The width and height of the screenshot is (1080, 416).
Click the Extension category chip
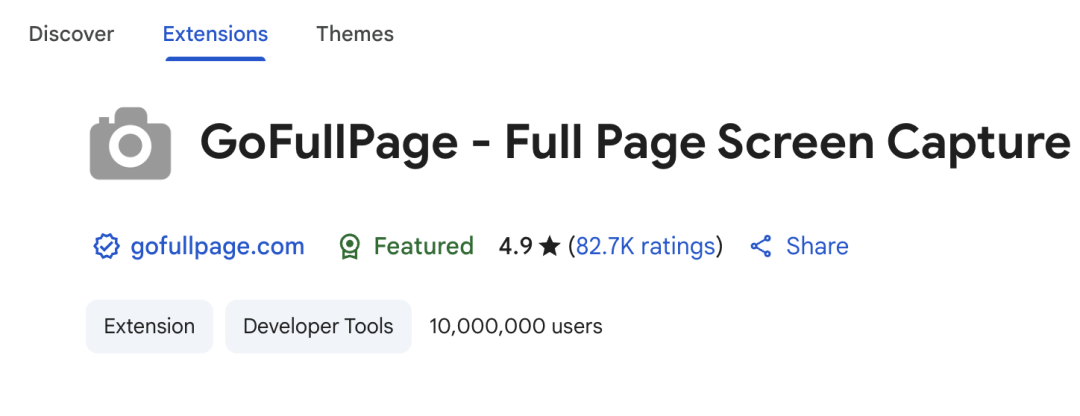[149, 326]
